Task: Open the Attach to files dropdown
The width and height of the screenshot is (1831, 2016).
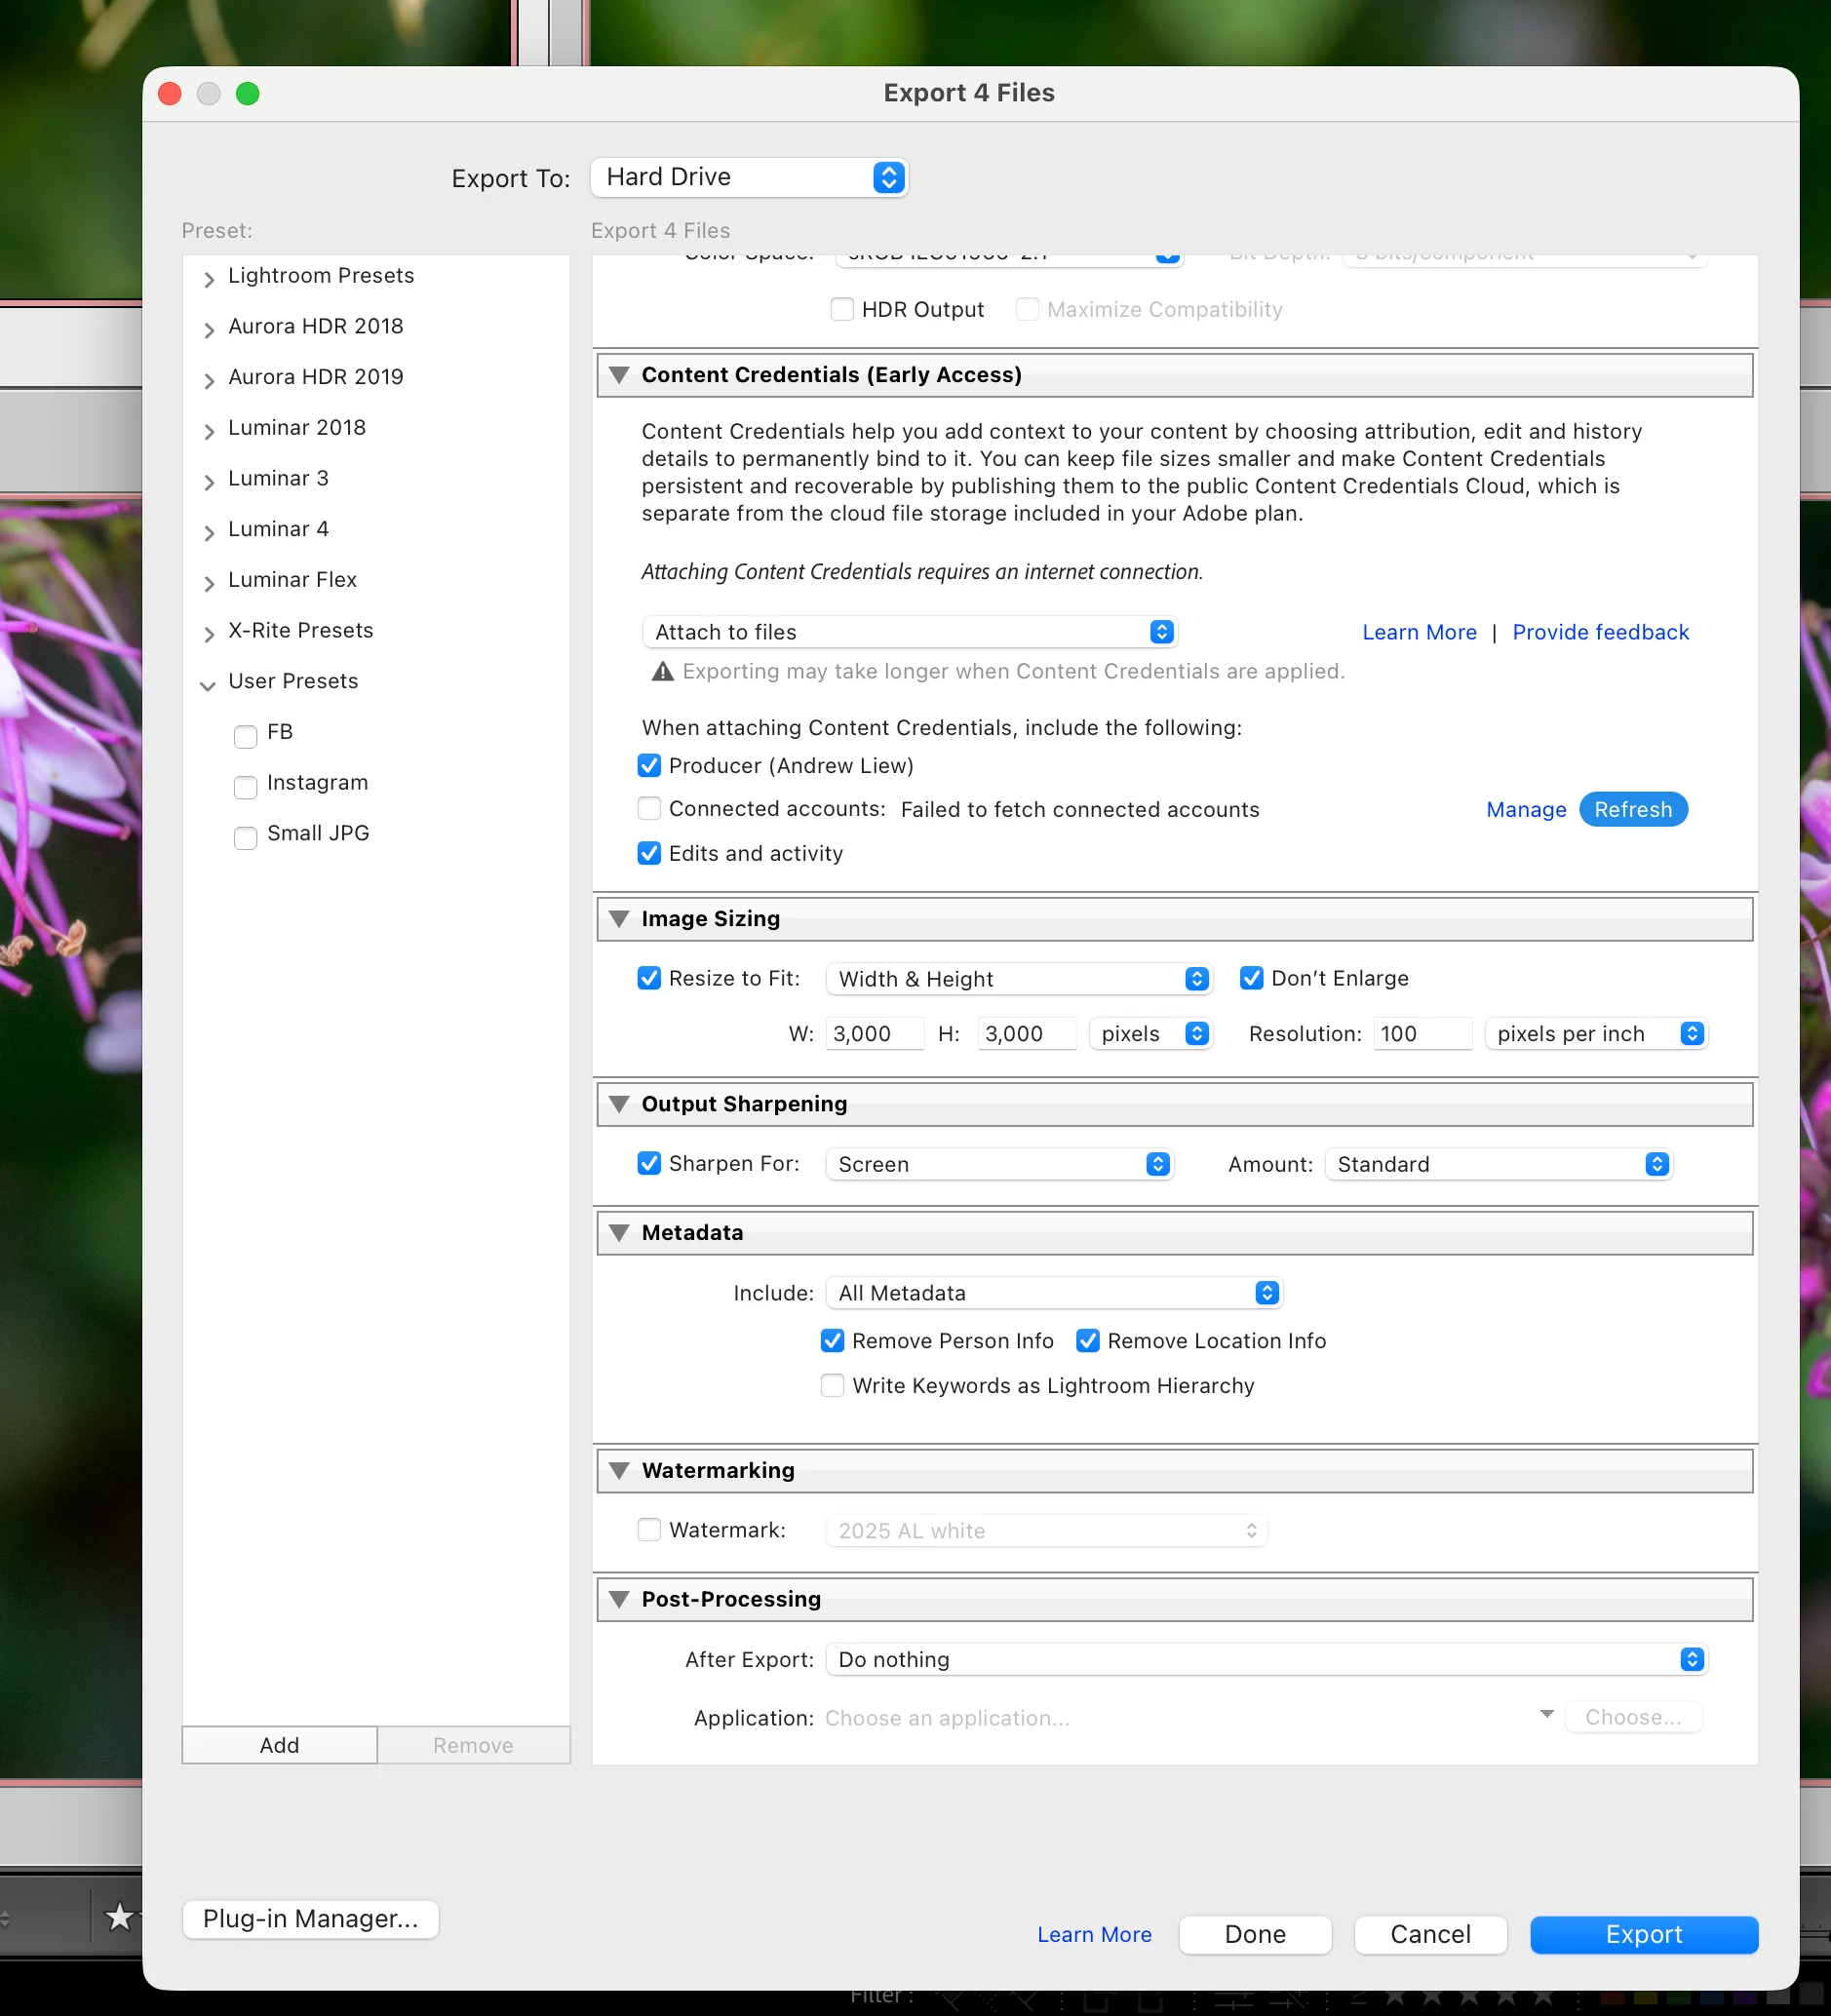Action: 909,632
